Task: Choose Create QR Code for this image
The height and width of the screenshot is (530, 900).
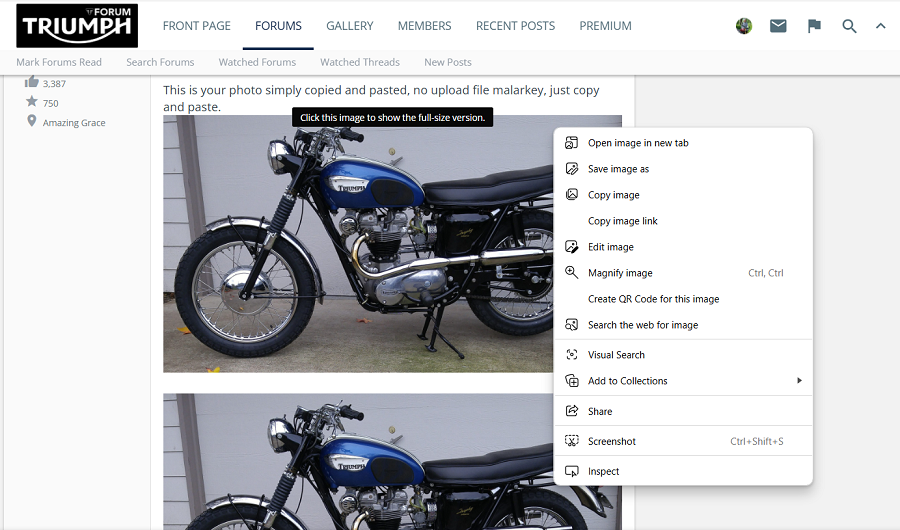Action: pyautogui.click(x=683, y=299)
